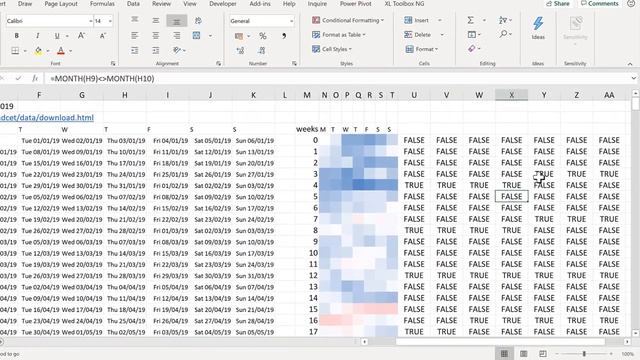
Task: Open the General number format dropdown
Action: (291, 21)
